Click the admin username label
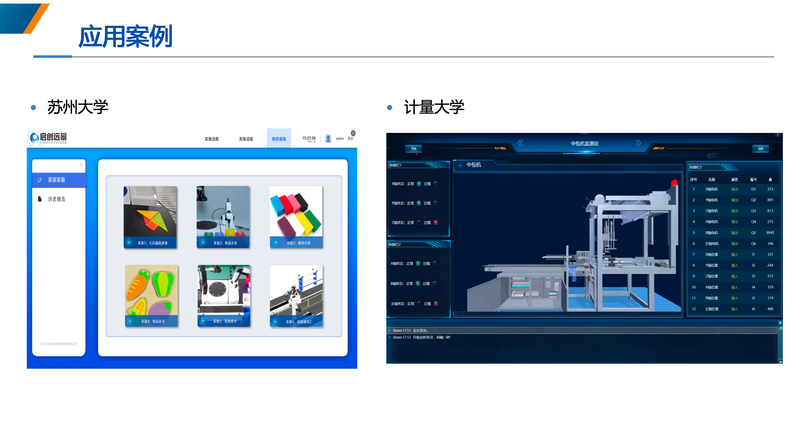Image resolution: width=800 pixels, height=447 pixels. point(340,139)
